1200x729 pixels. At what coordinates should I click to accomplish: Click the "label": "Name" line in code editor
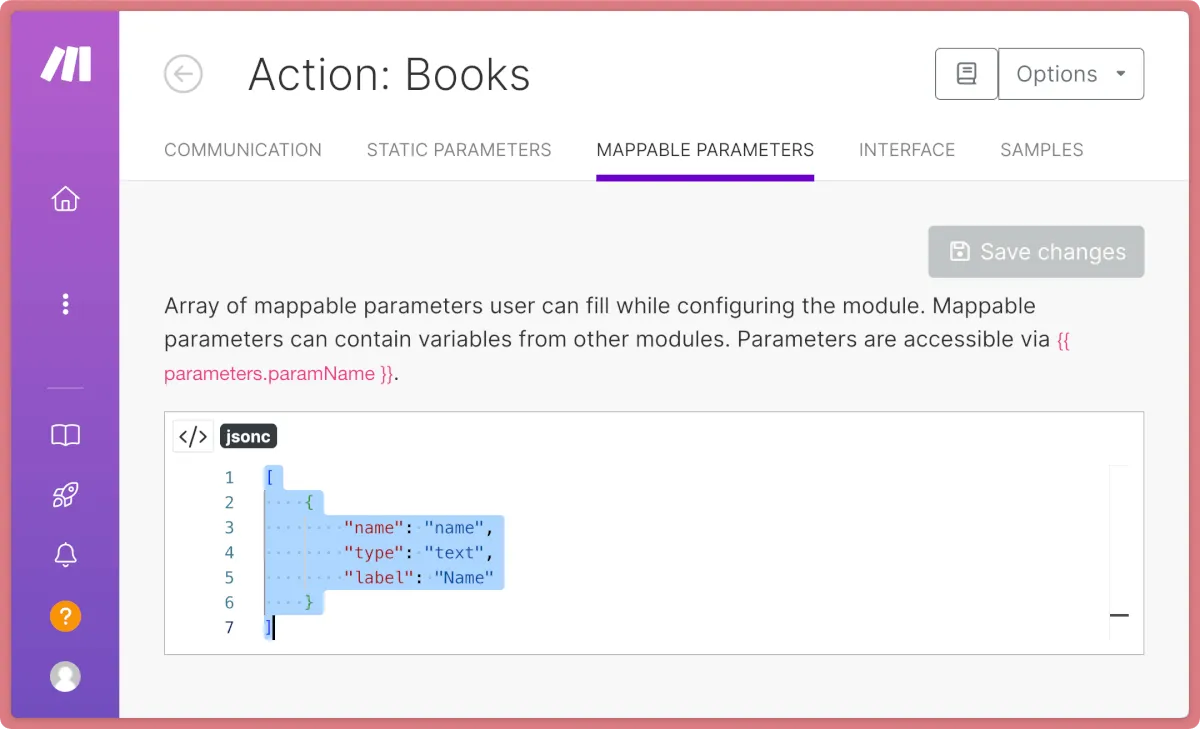coord(419,577)
